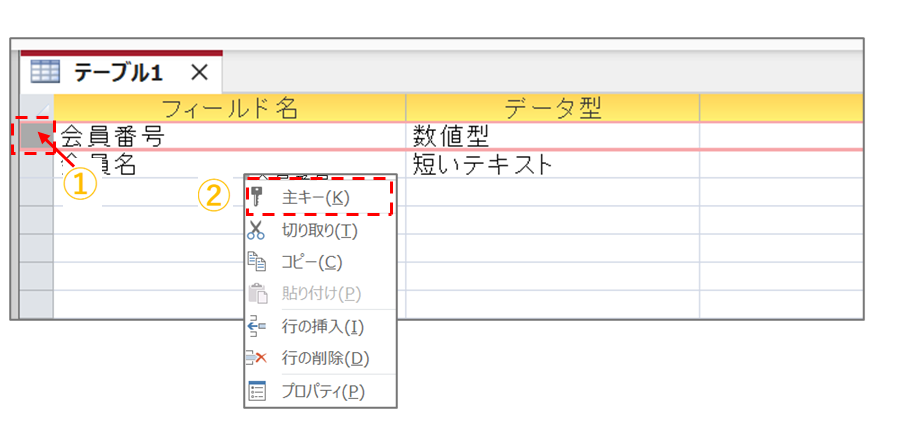The height and width of the screenshot is (433, 900).
Task: Click the clipboard icon for 貼り付け
Action: [257, 294]
